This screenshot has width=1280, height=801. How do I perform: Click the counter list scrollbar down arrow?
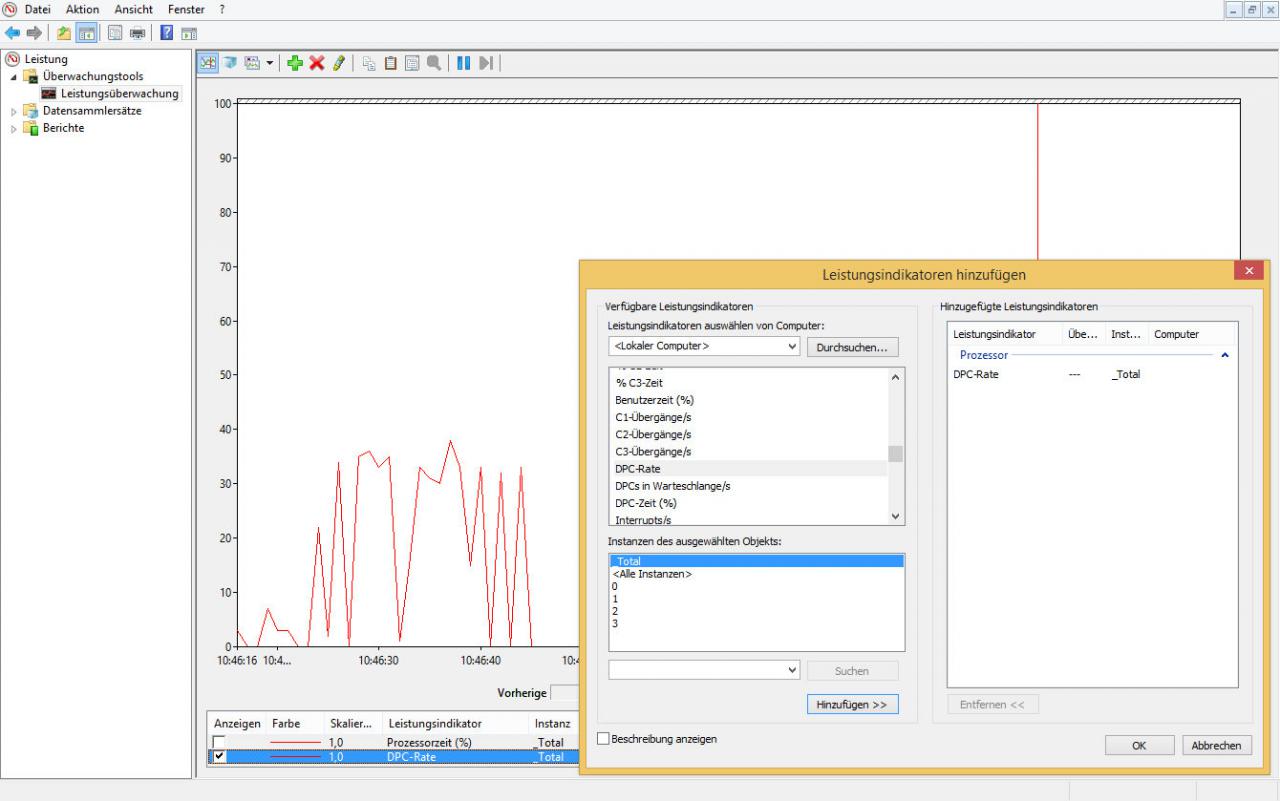click(x=896, y=516)
